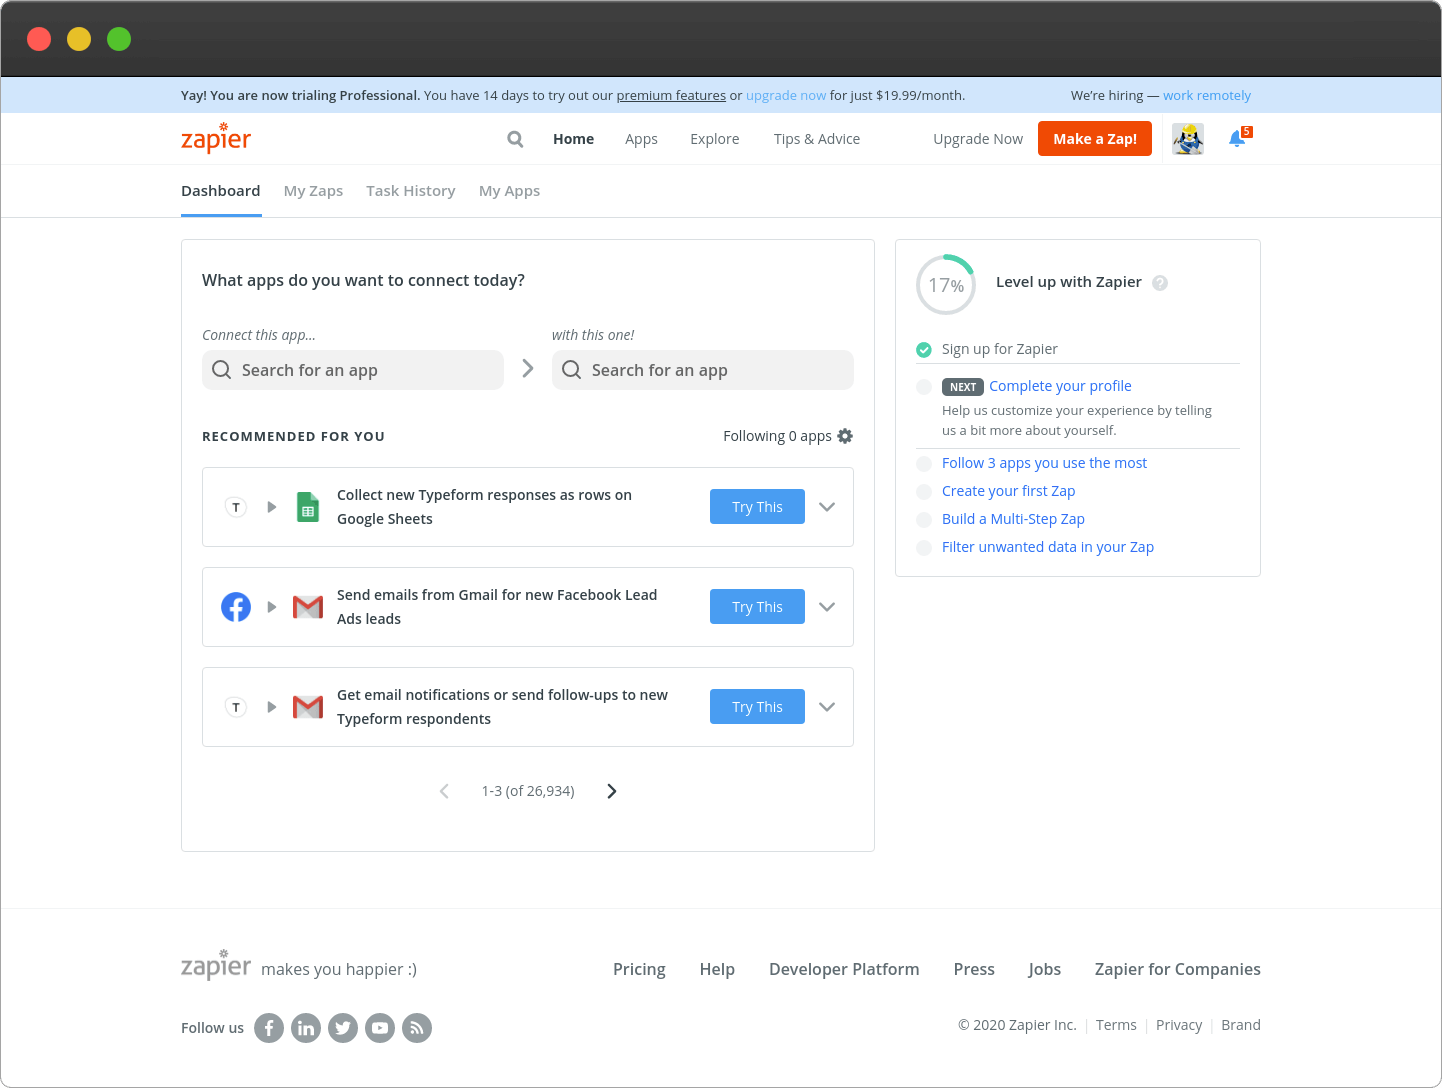The height and width of the screenshot is (1088, 1442).
Task: Click the 17% progress circle
Action: coord(946,285)
